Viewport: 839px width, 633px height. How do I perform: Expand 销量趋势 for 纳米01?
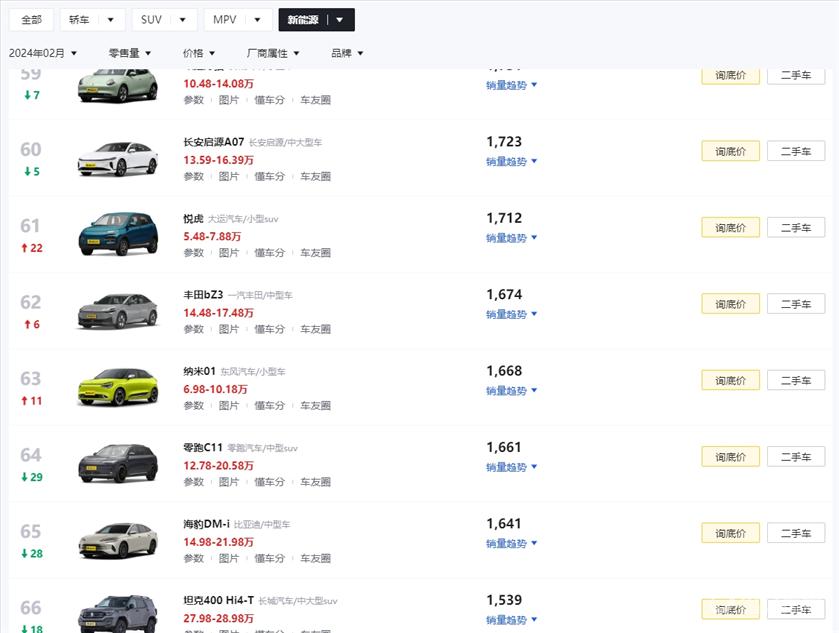pos(511,391)
